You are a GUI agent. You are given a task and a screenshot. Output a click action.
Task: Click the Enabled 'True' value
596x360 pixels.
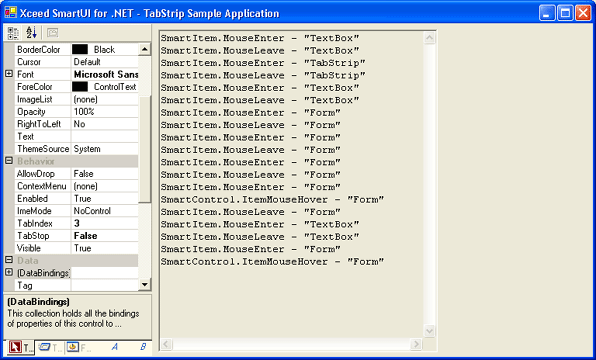click(82, 198)
